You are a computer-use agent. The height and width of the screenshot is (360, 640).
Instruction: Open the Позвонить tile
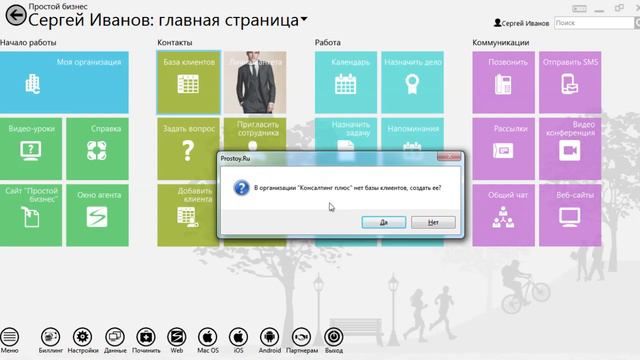(503, 82)
